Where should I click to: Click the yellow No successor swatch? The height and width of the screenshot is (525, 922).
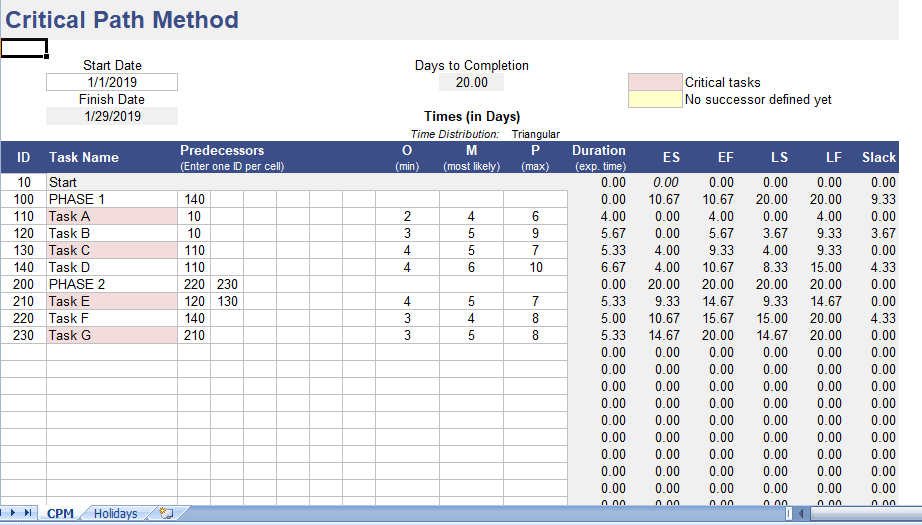tap(655, 99)
